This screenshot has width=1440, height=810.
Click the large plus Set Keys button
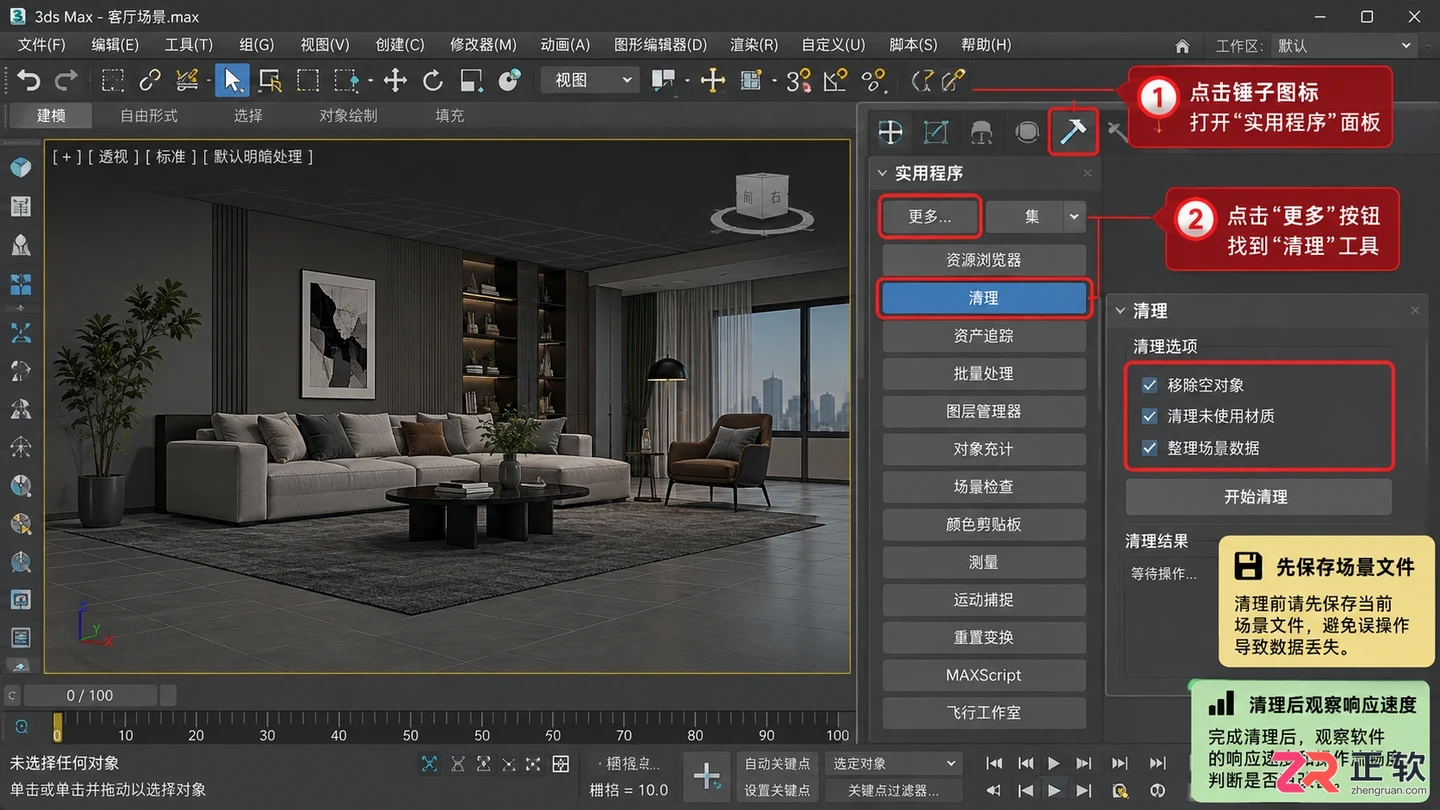[707, 776]
